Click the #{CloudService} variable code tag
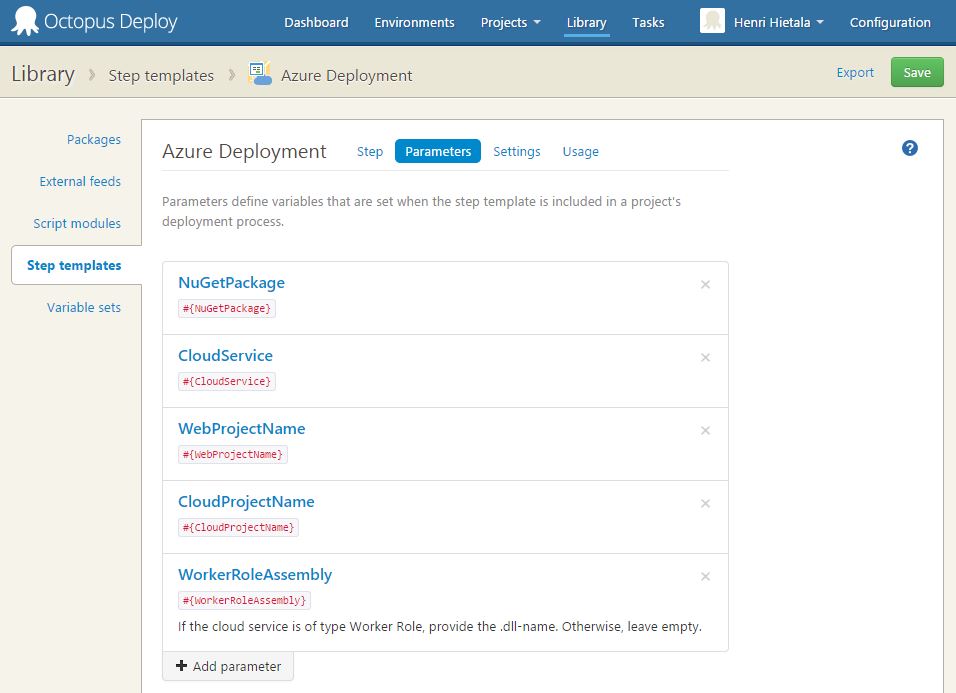Image resolution: width=956 pixels, height=693 pixels. [x=227, y=382]
